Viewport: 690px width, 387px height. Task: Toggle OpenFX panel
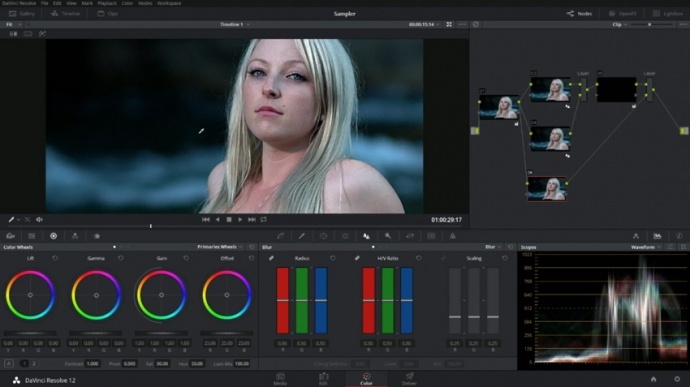click(623, 14)
